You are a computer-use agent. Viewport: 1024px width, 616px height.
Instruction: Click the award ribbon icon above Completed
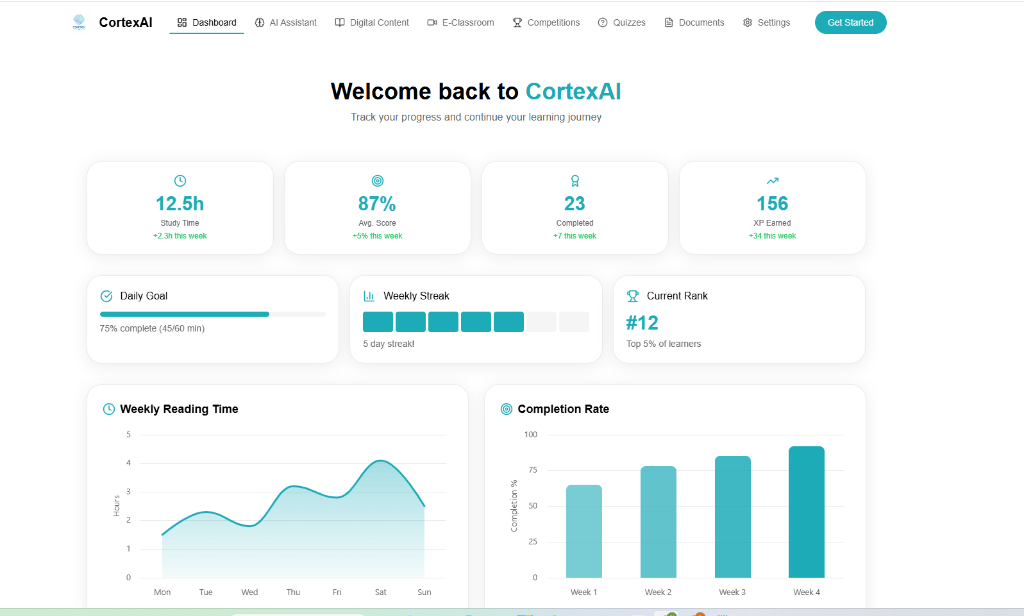[575, 181]
